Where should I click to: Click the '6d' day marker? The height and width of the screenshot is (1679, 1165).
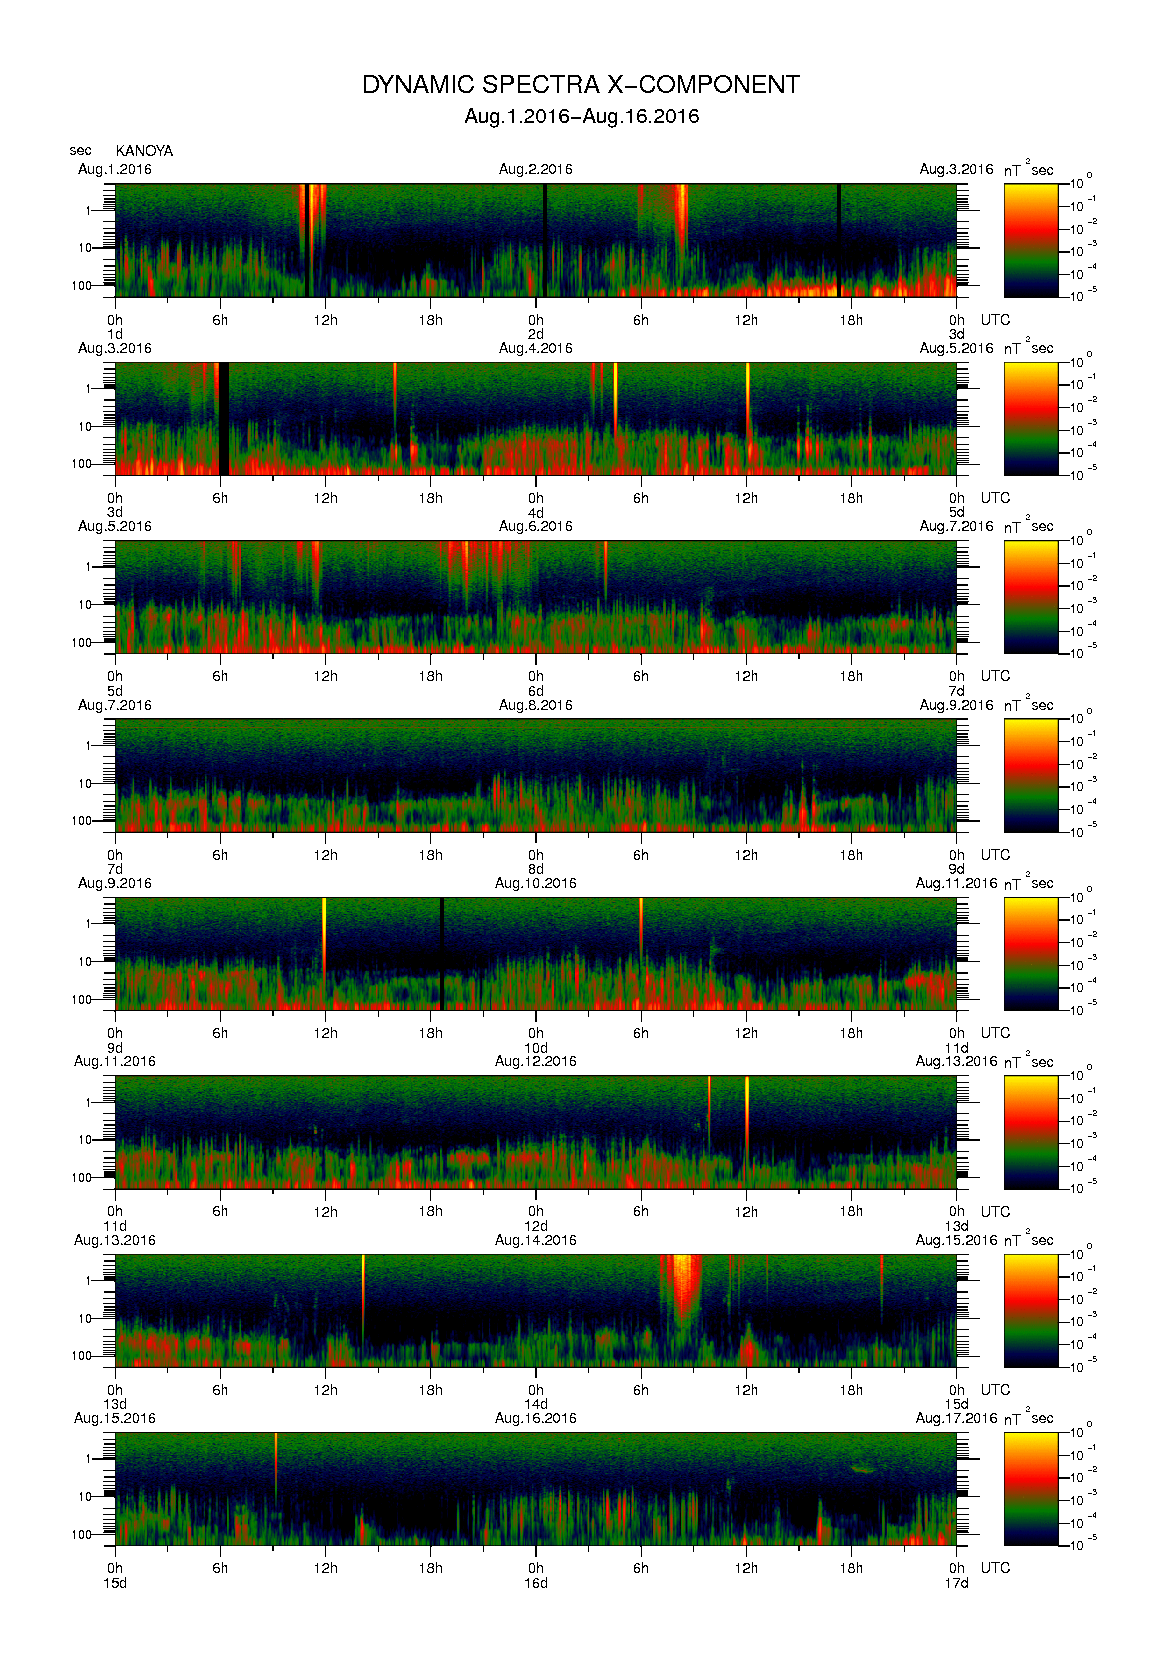coord(536,691)
